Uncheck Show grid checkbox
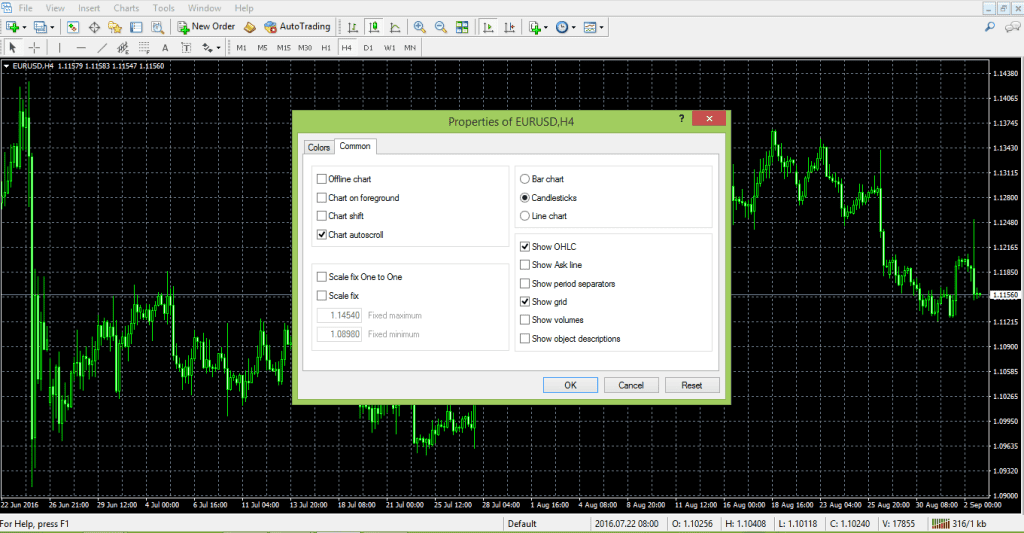Viewport: 1024px width, 533px height. [x=524, y=302]
